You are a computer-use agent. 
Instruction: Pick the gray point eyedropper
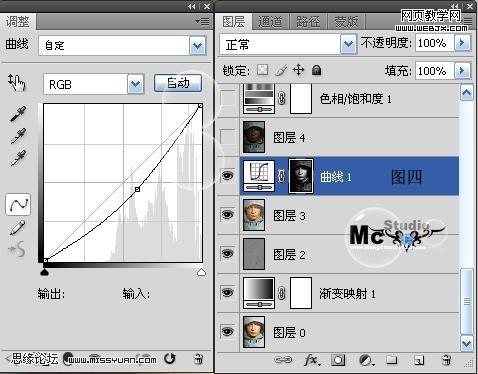[18, 136]
